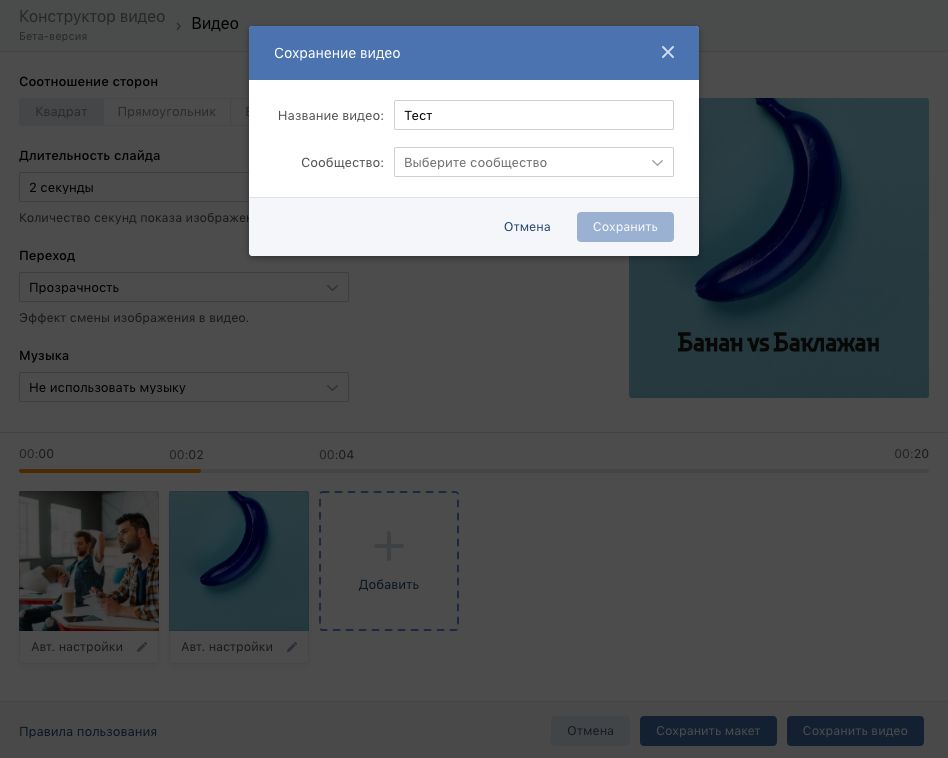
Task: Click Сохранить in the save dialog
Action: (625, 227)
